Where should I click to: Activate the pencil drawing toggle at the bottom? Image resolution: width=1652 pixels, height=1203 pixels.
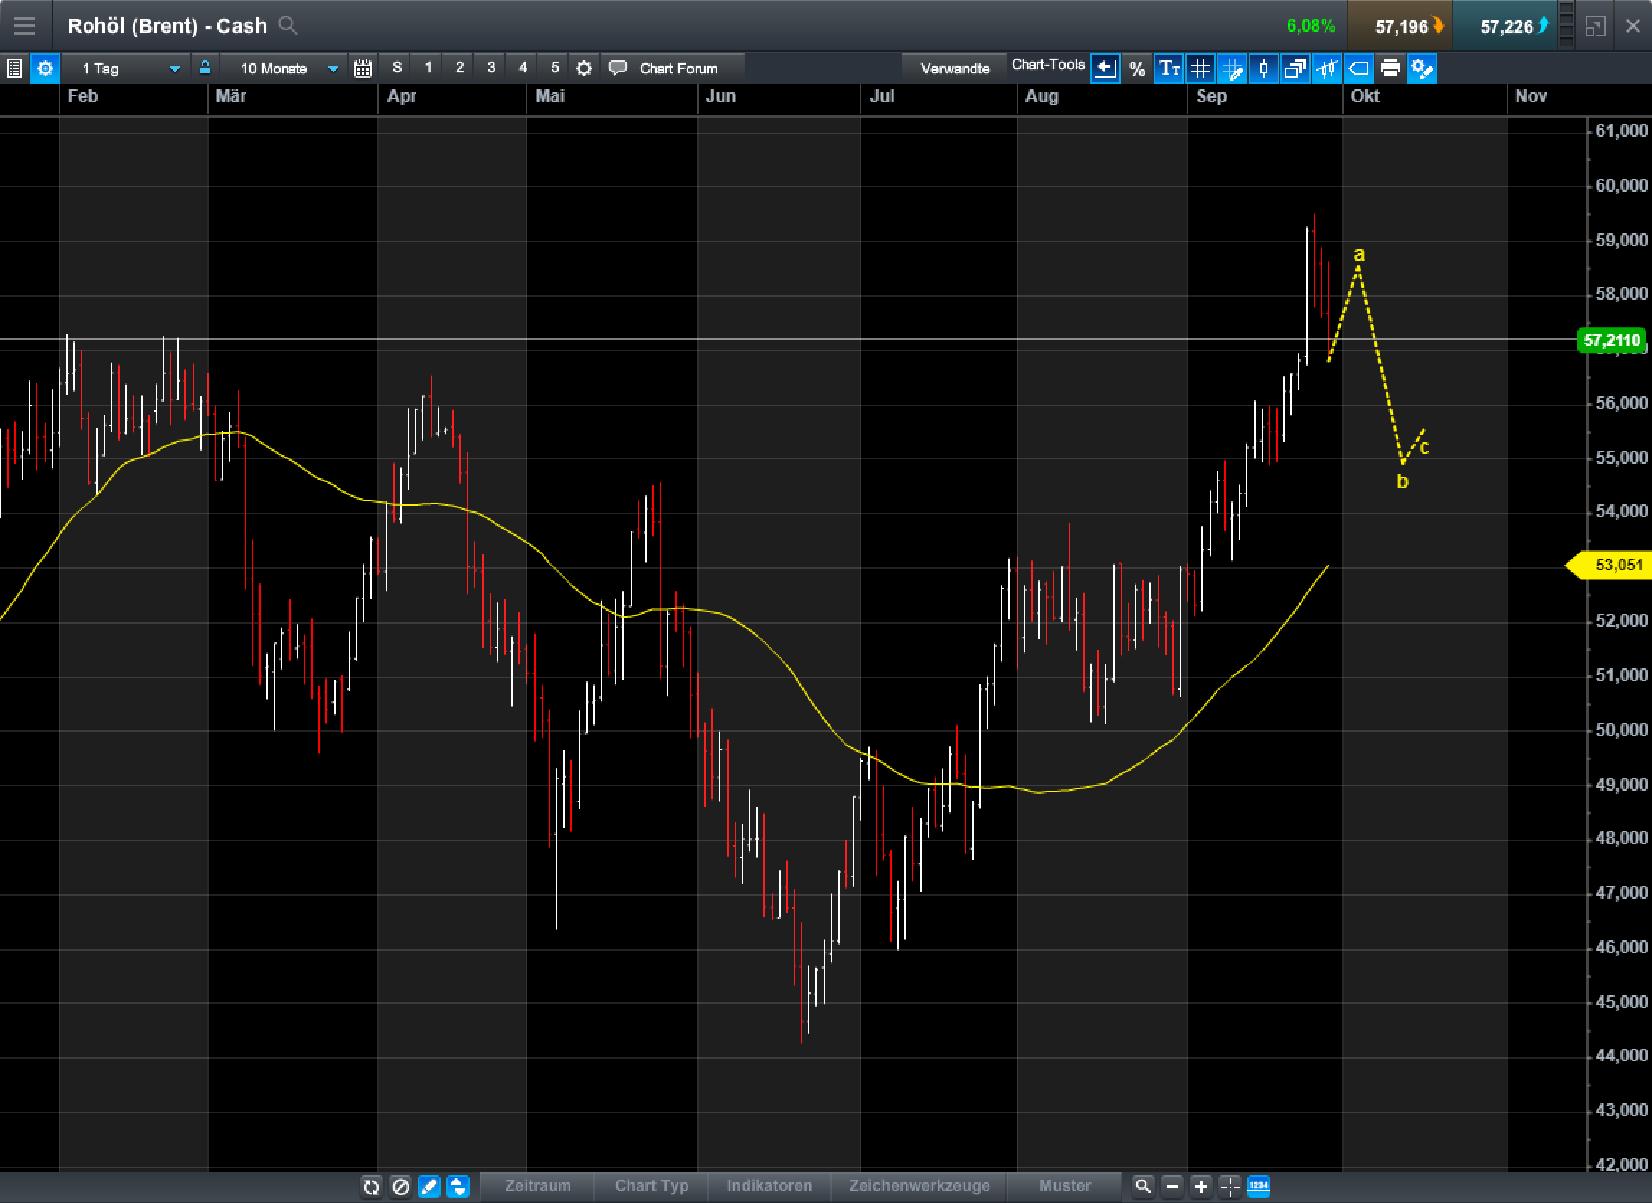[x=430, y=1187]
